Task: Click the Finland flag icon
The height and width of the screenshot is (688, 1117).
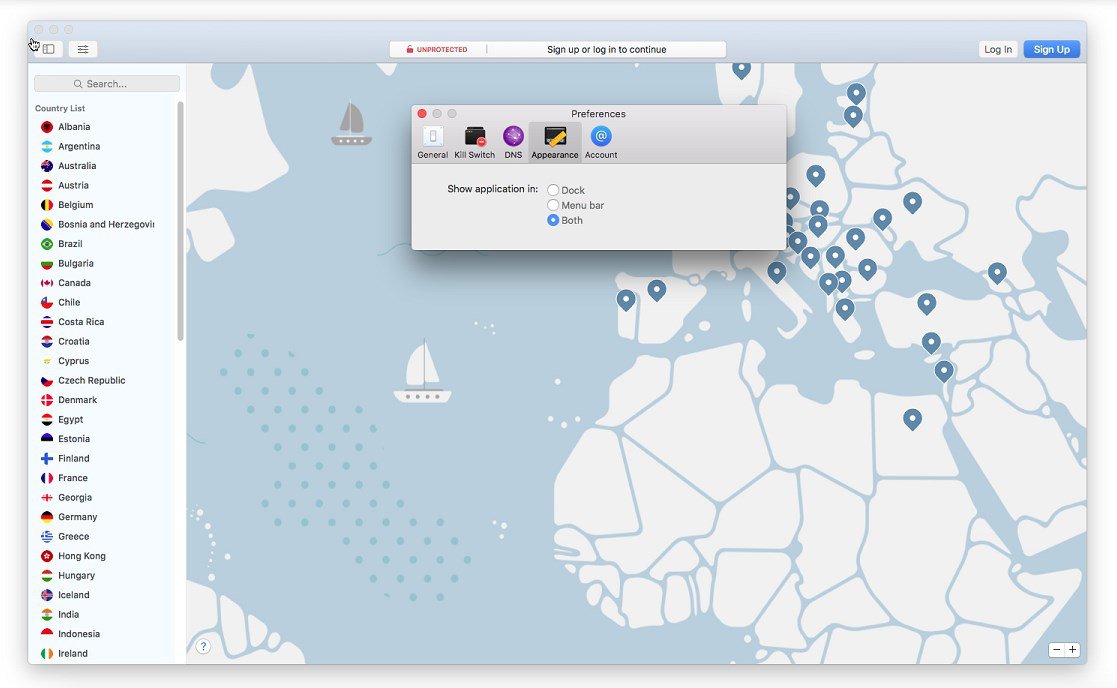Action: [x=47, y=459]
